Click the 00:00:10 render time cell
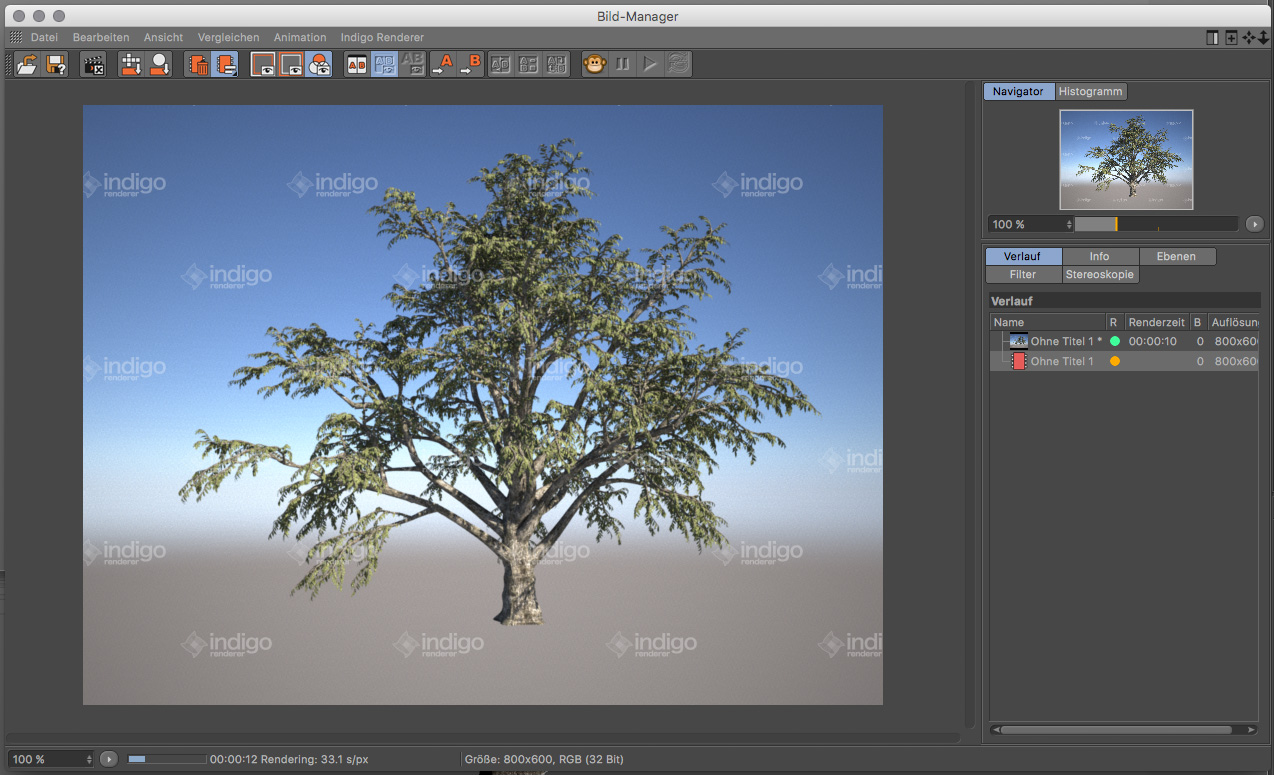Viewport: 1274px width, 775px height. tap(1152, 341)
